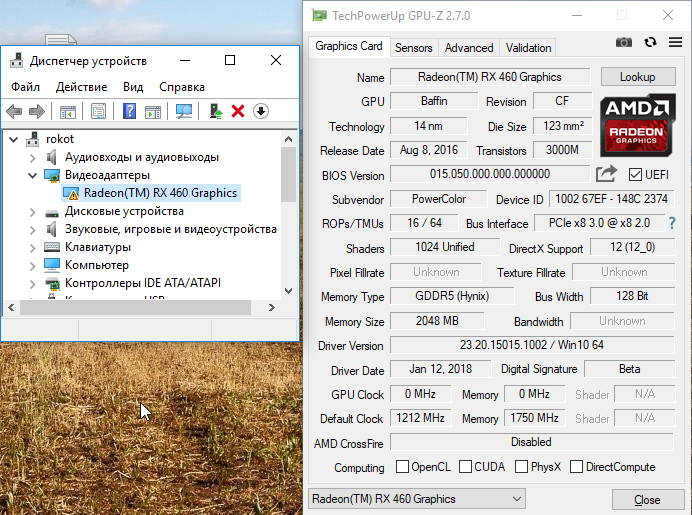Click the update driver toolbar icon
The height and width of the screenshot is (515, 692).
coord(216,111)
